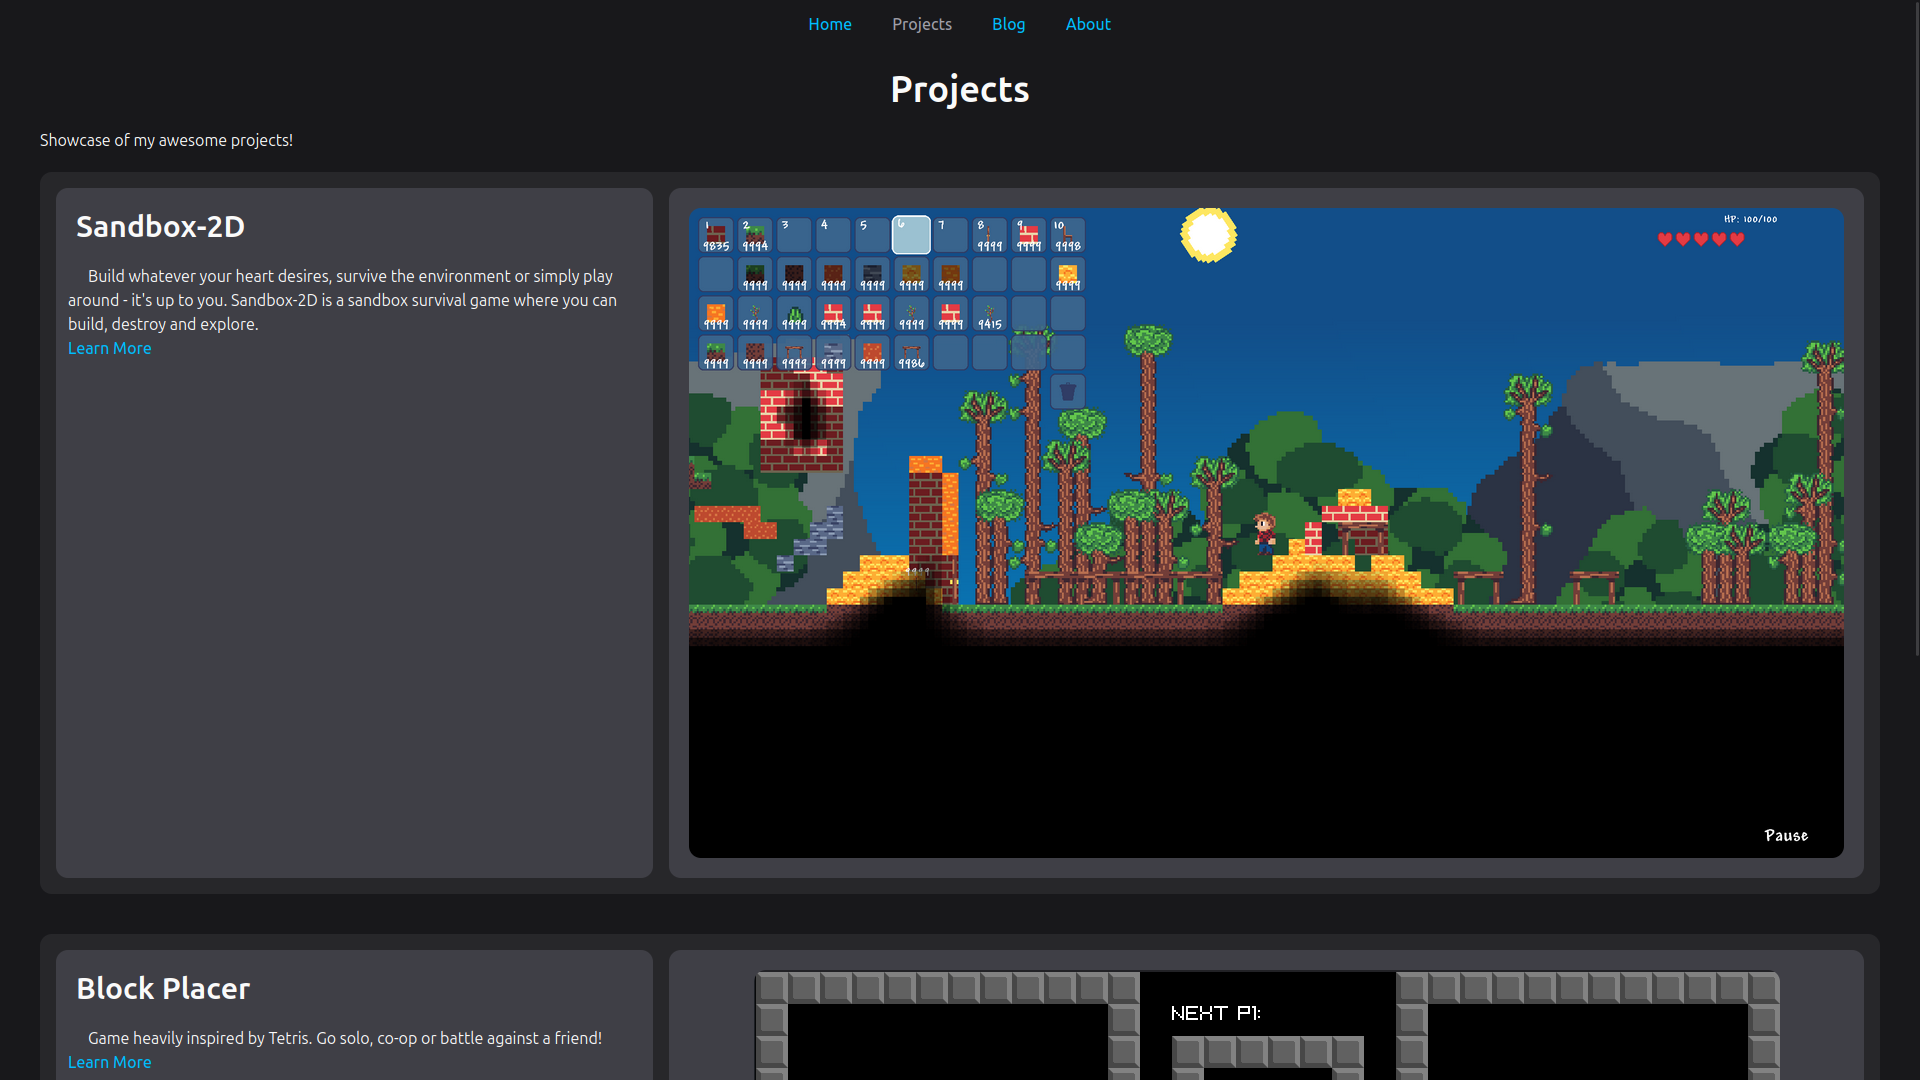Select hotbar slot 1 dark brick block

[x=716, y=236]
